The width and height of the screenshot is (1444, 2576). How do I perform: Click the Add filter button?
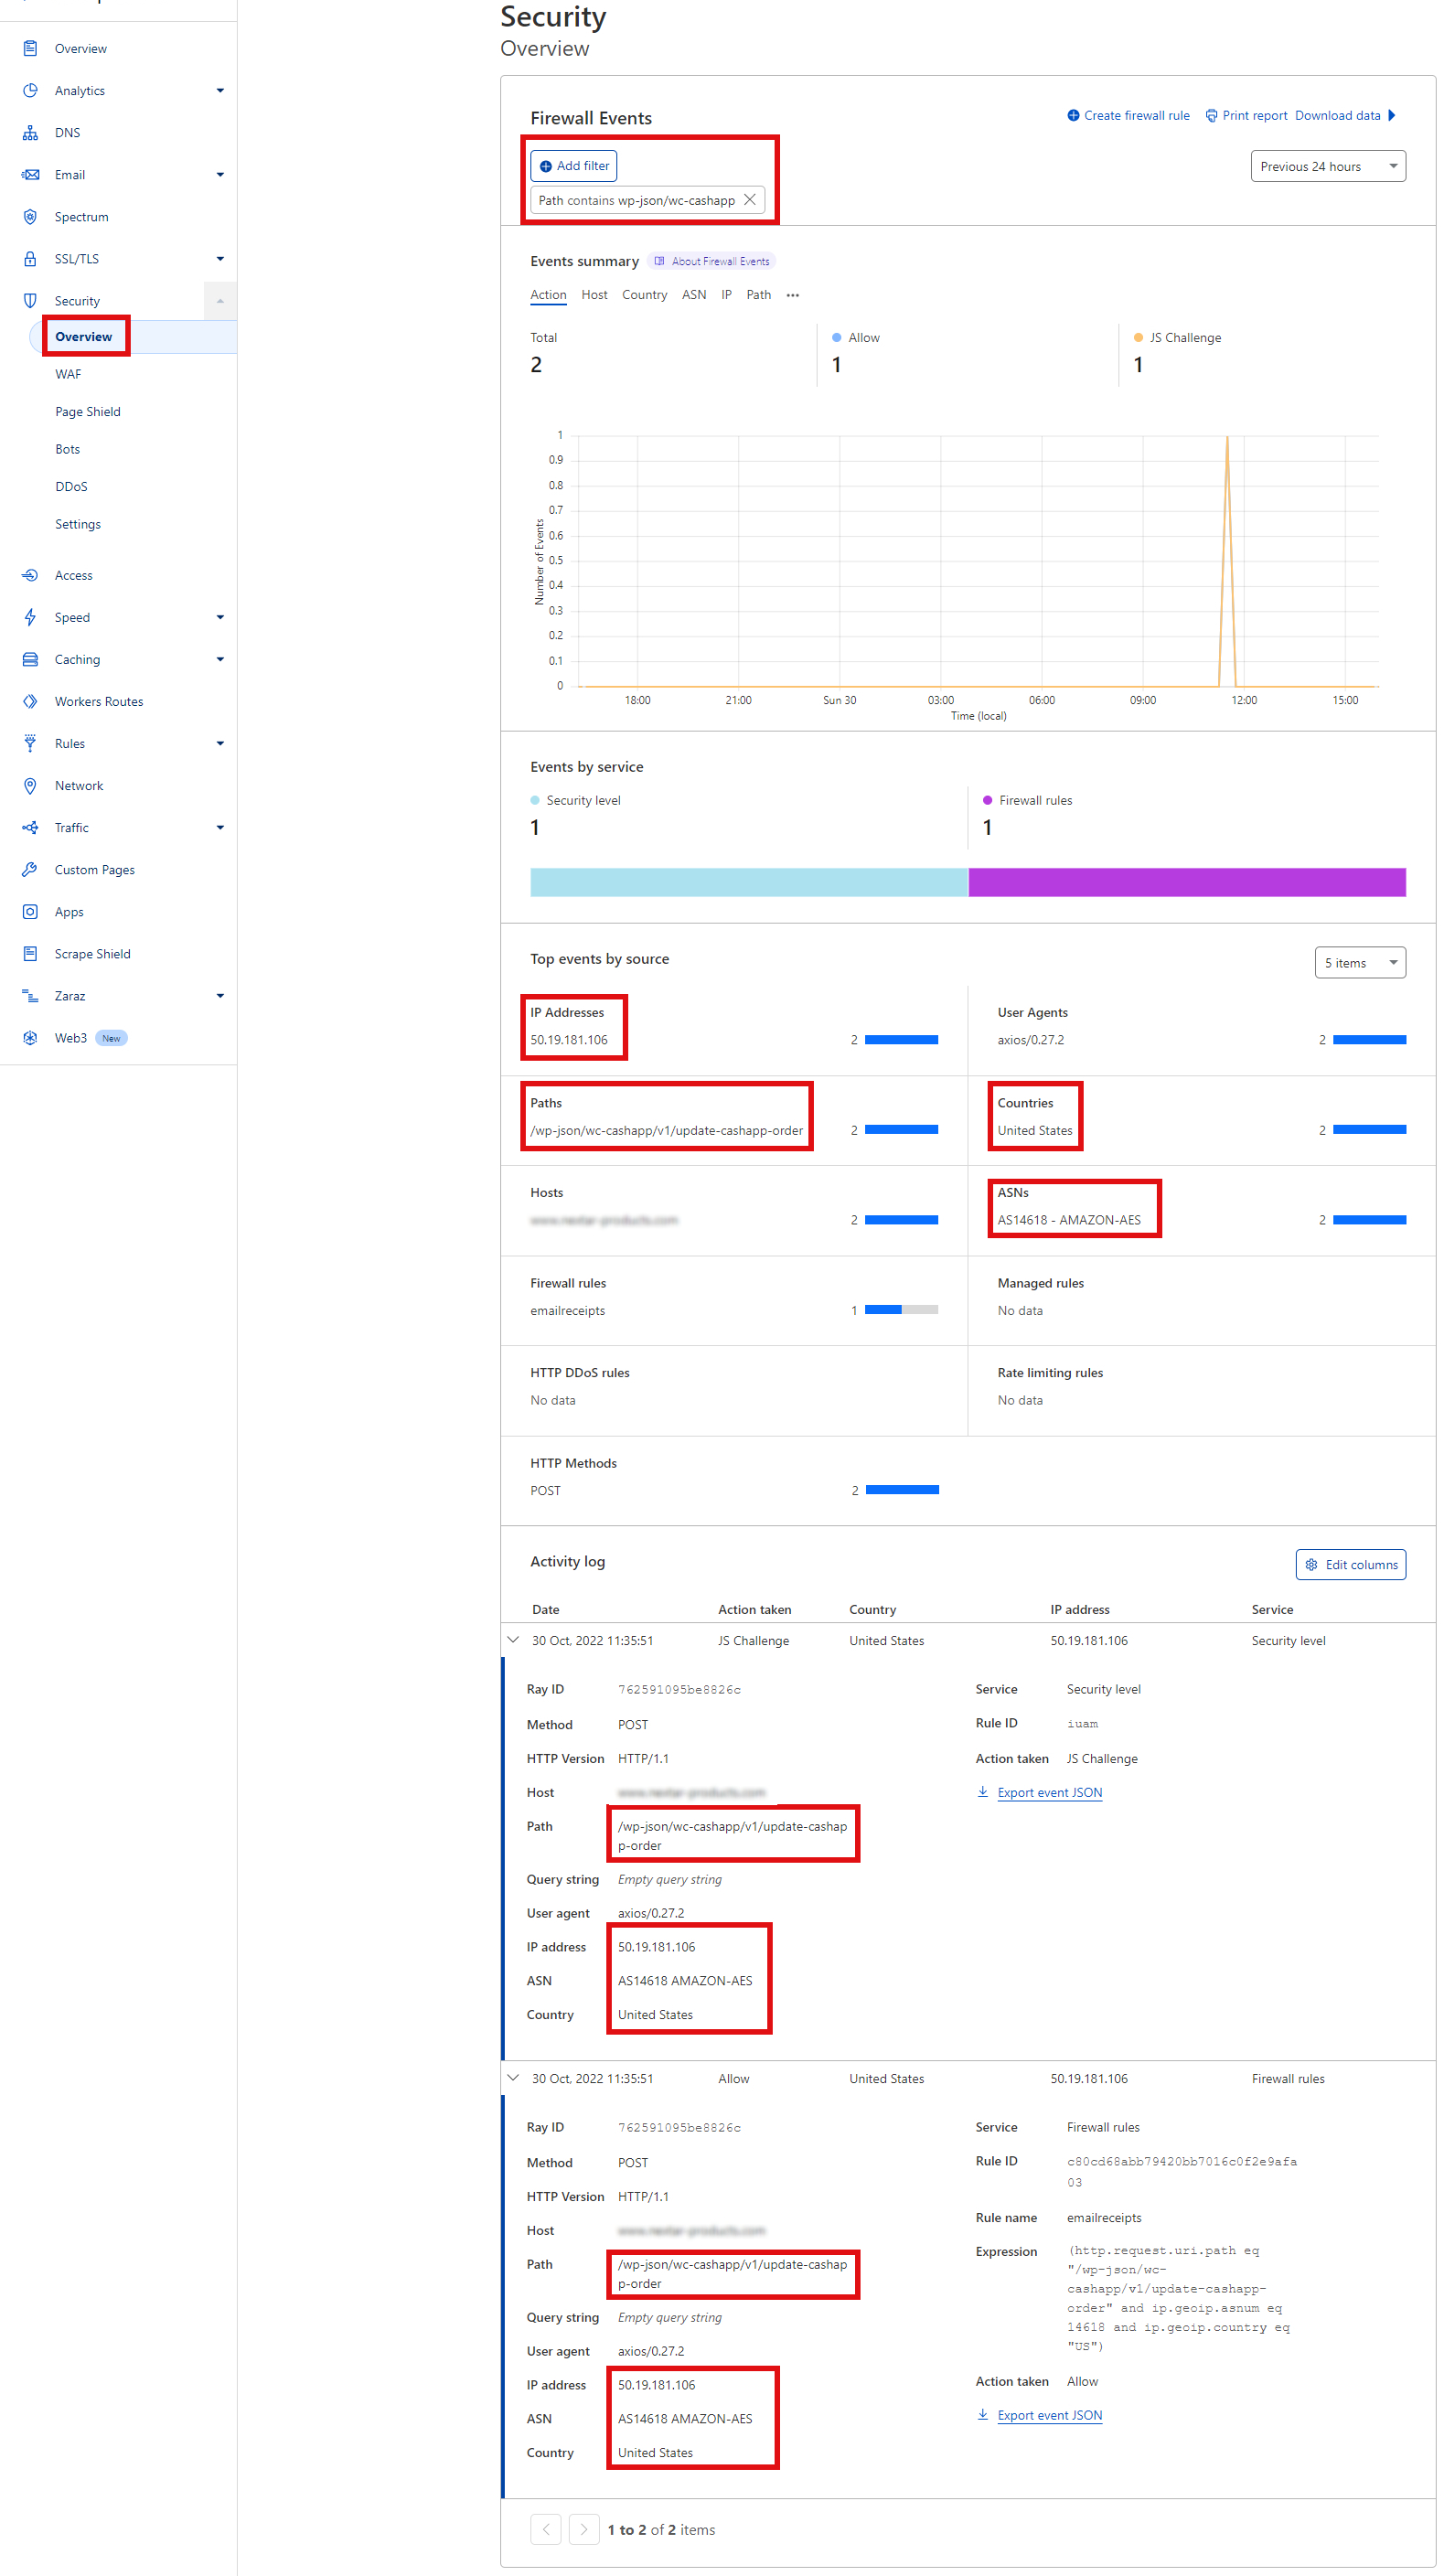573,165
